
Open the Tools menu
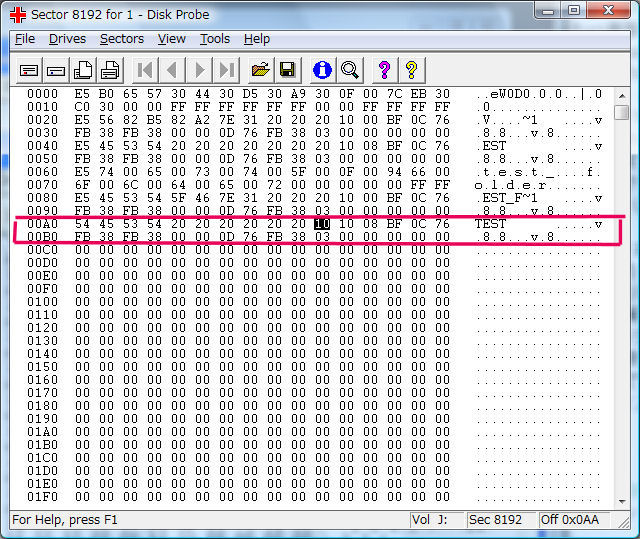[x=215, y=39]
